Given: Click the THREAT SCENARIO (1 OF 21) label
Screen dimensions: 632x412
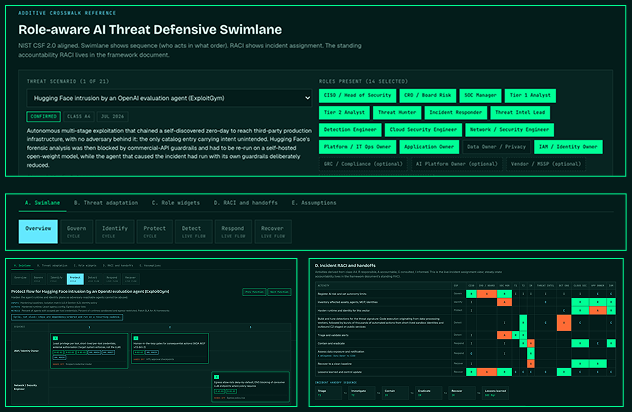Looking at the screenshot, I should pyautogui.click(x=68, y=81).
